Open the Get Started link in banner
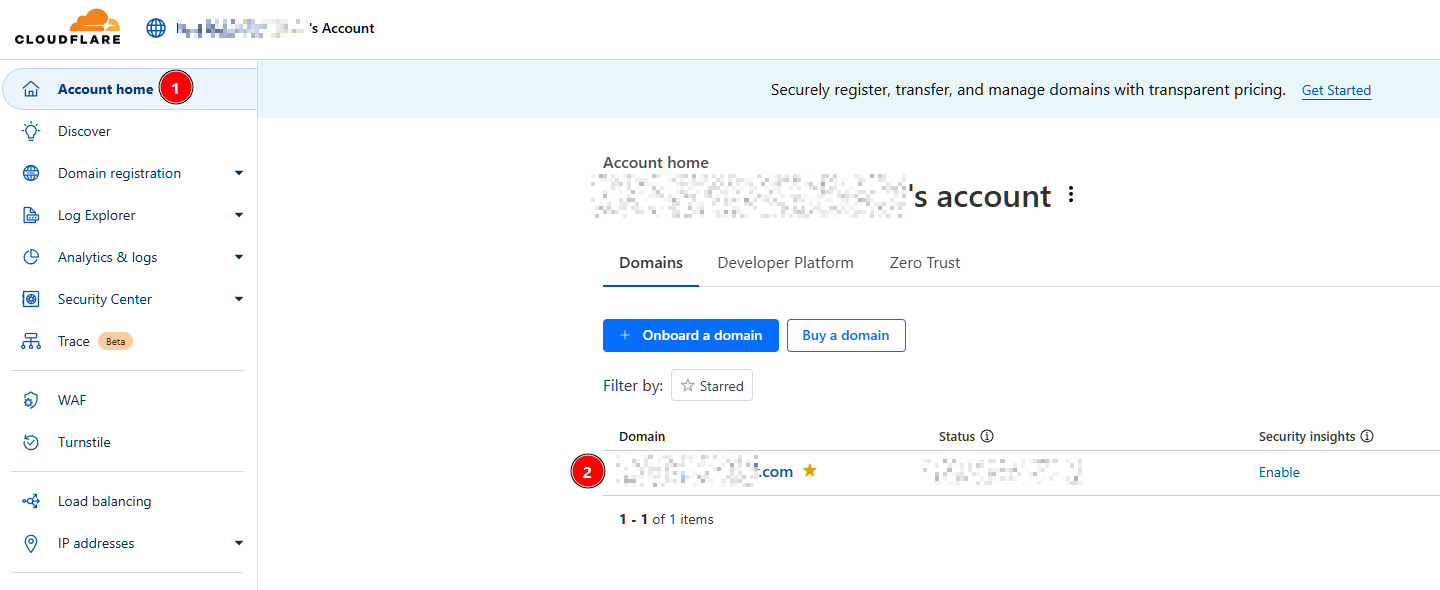This screenshot has width=1440, height=590. [x=1336, y=90]
